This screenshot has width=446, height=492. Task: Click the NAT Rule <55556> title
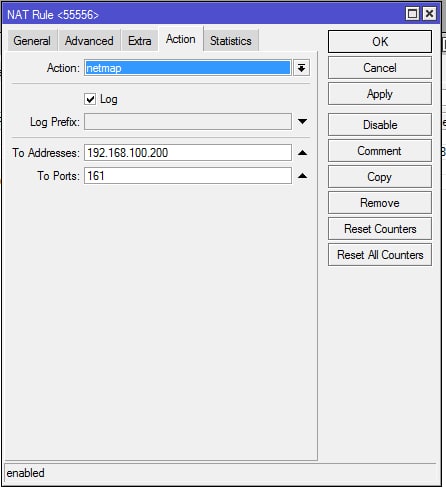pyautogui.click(x=53, y=15)
